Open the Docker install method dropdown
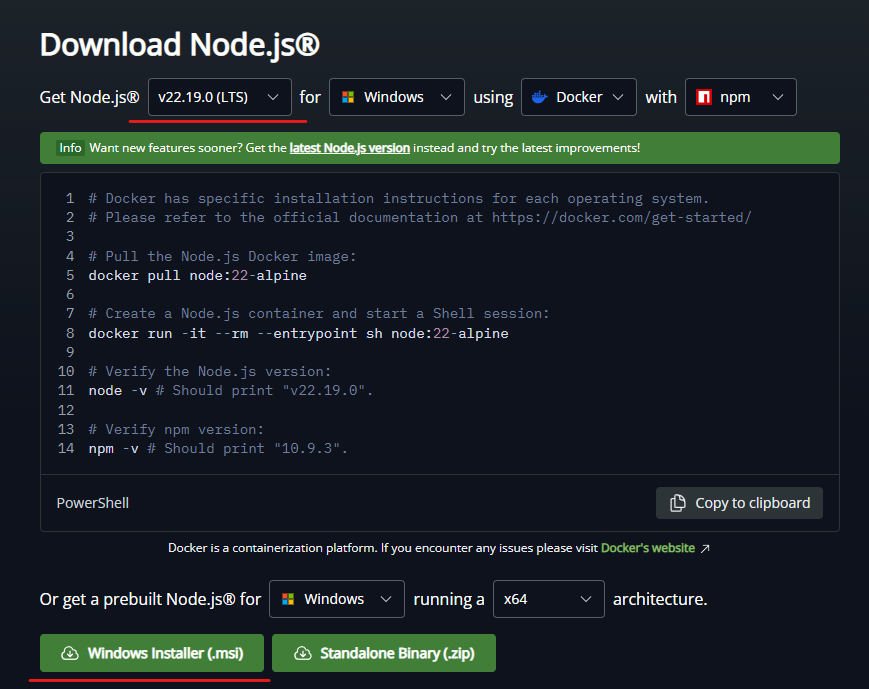This screenshot has width=869, height=689. pyautogui.click(x=579, y=97)
